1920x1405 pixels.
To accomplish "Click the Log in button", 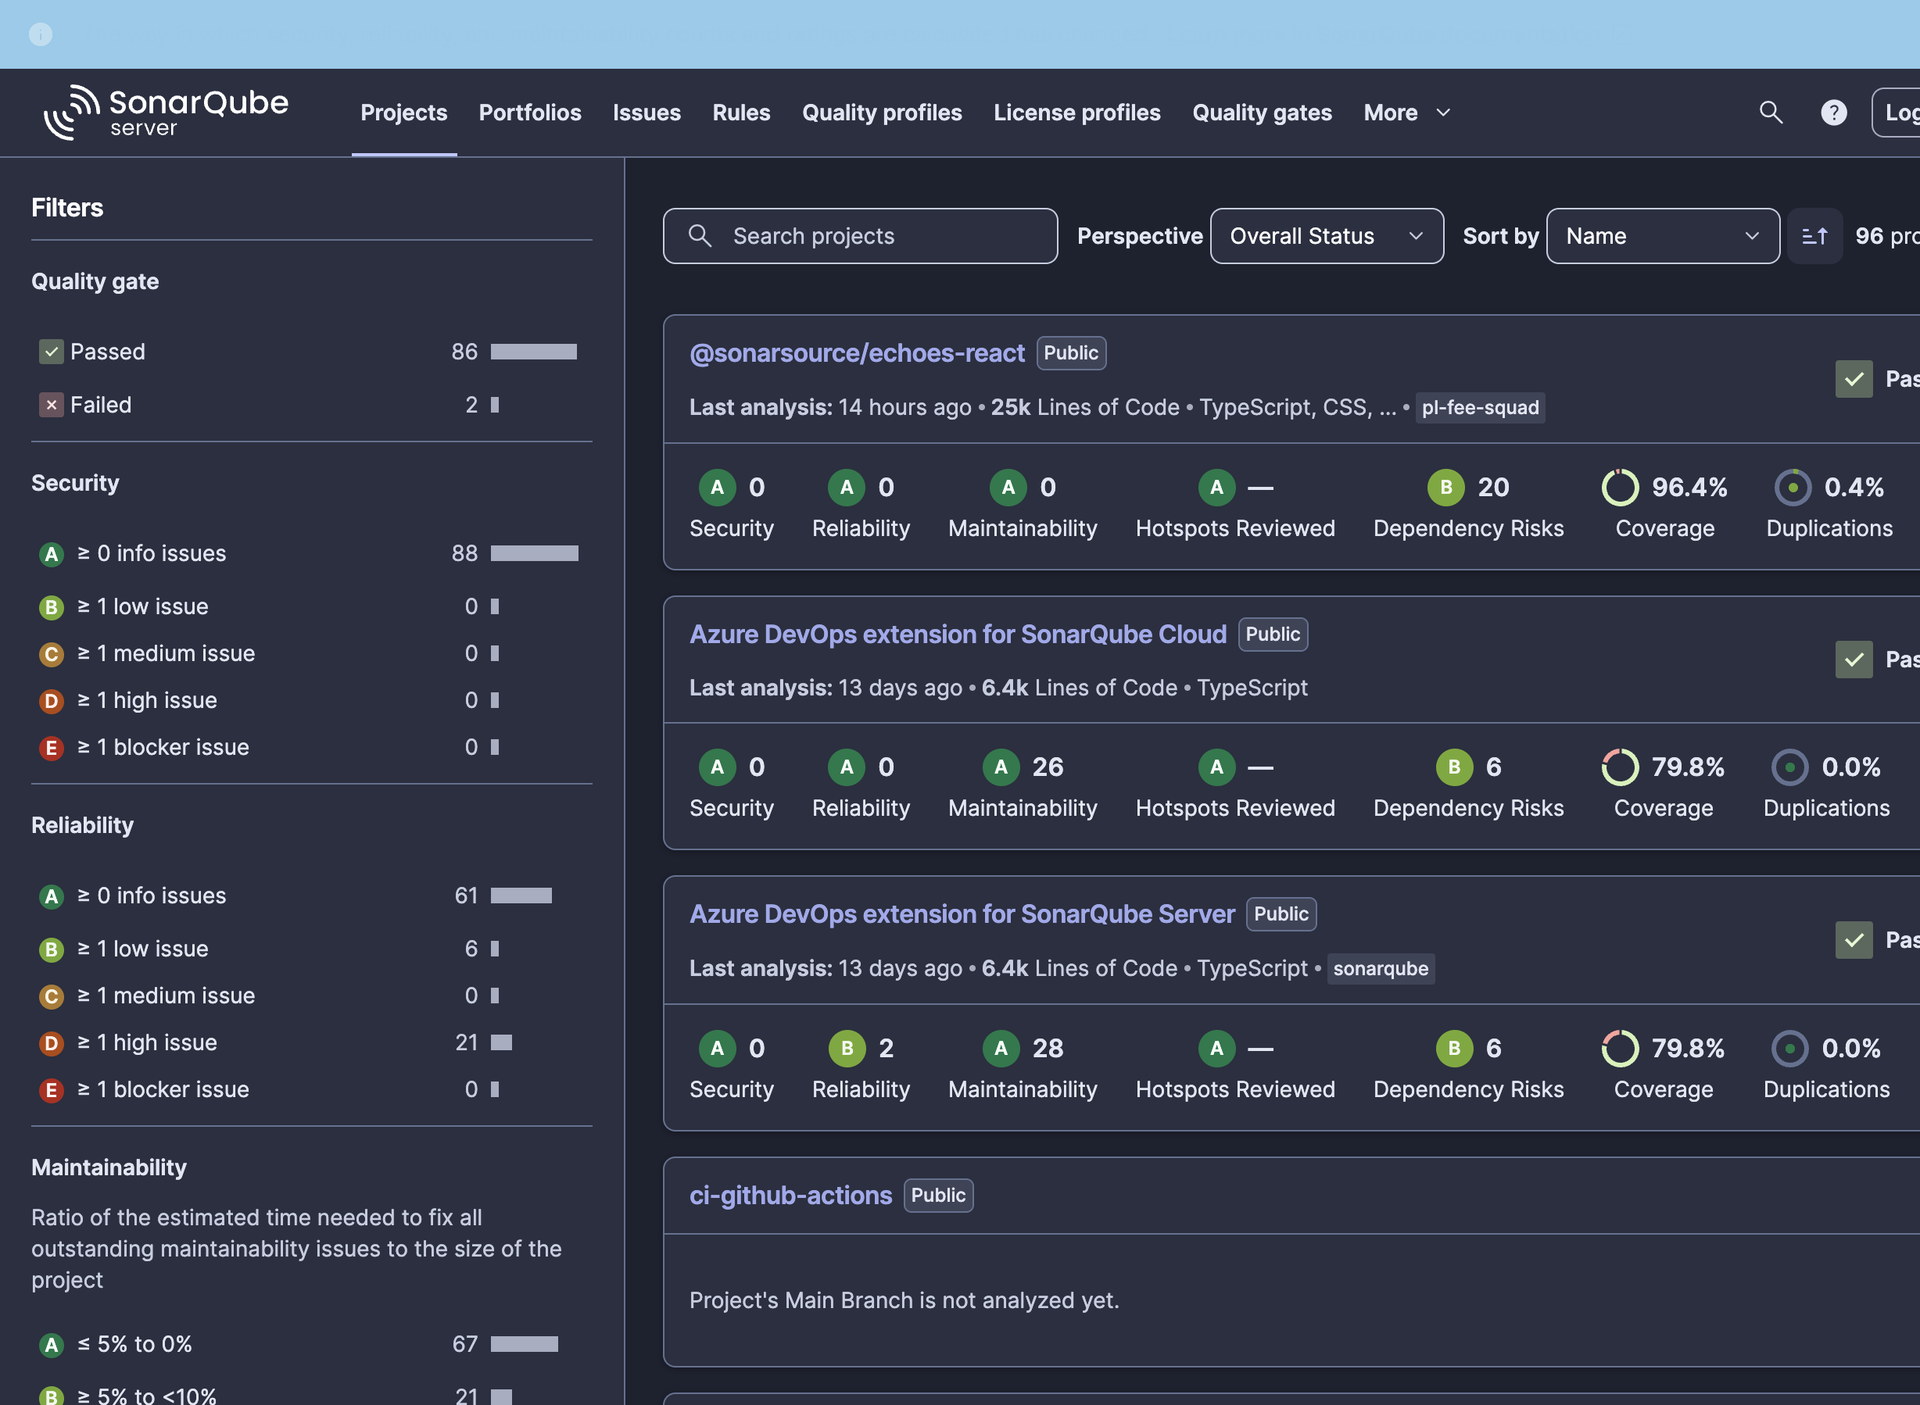I will [x=1896, y=112].
